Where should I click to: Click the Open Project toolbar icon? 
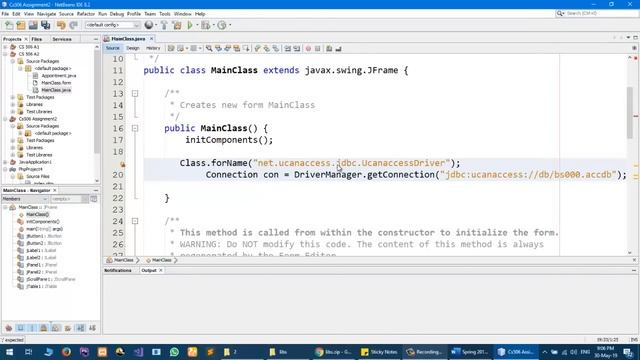click(x=33, y=25)
